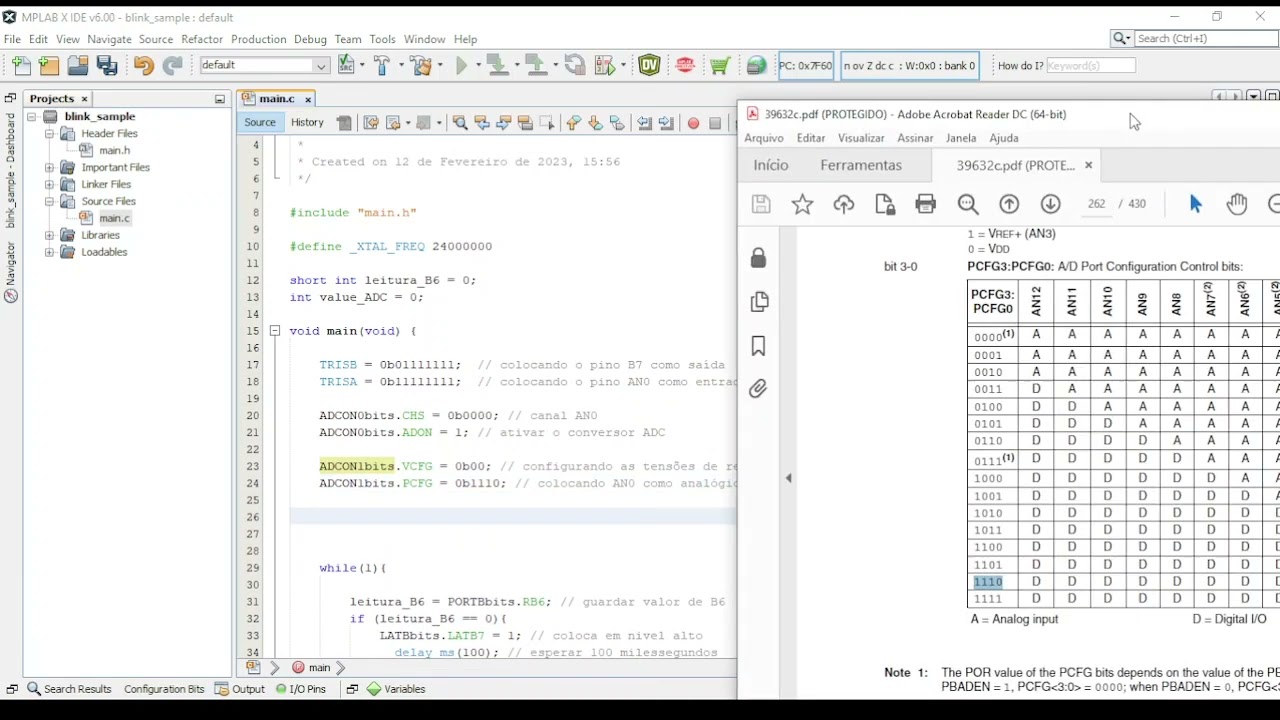Go to previous PDF page with up arrow
Screen dimensions: 1280x720
[1009, 204]
